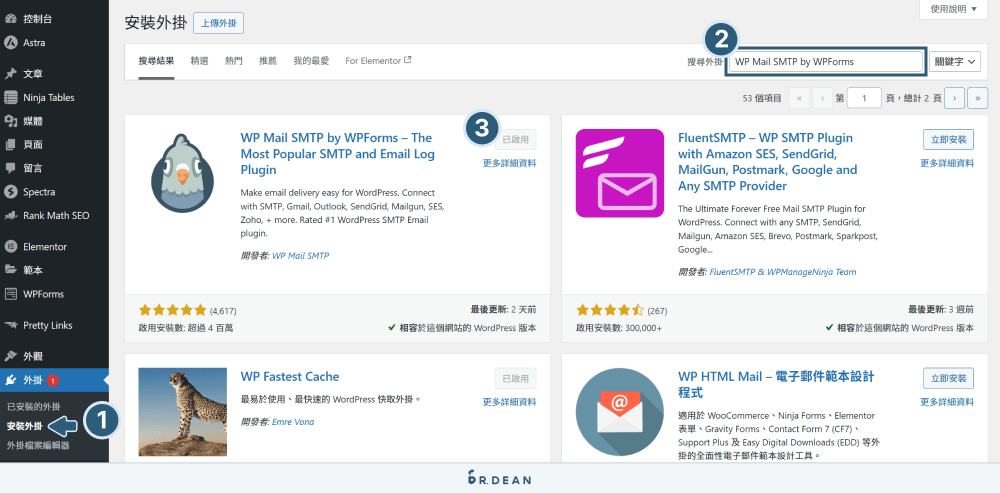Screen dimensions: 1000x493
Task: Switch to the 熱門 tab
Action: 233,61
